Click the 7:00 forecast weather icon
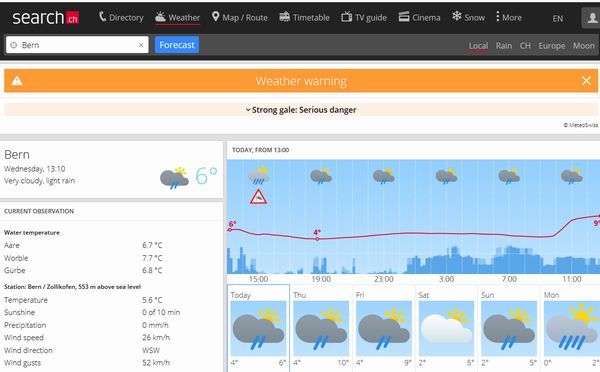 tap(509, 176)
